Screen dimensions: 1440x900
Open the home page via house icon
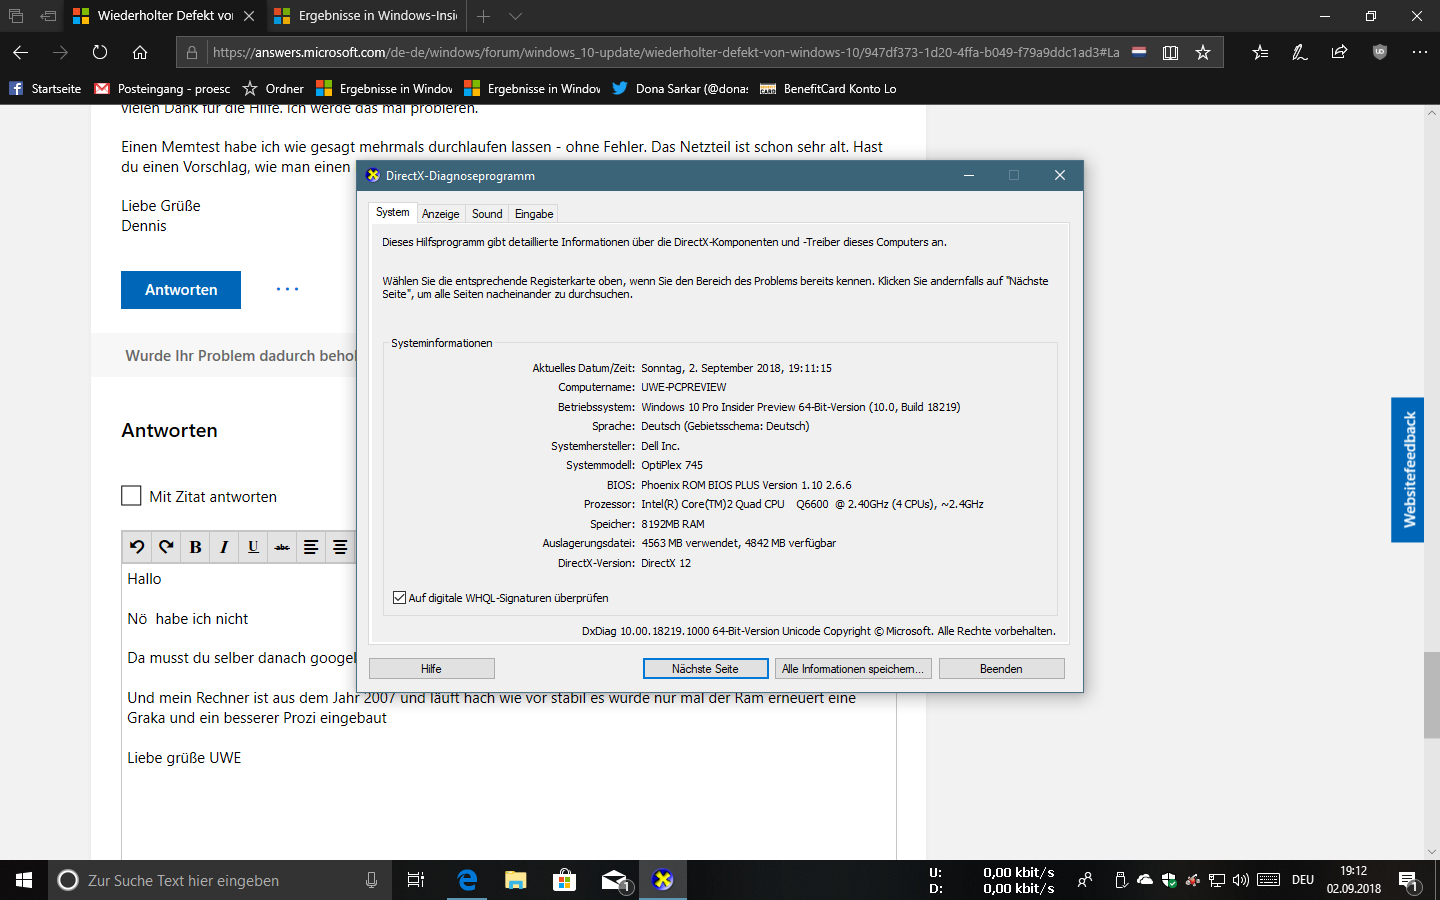[140, 52]
